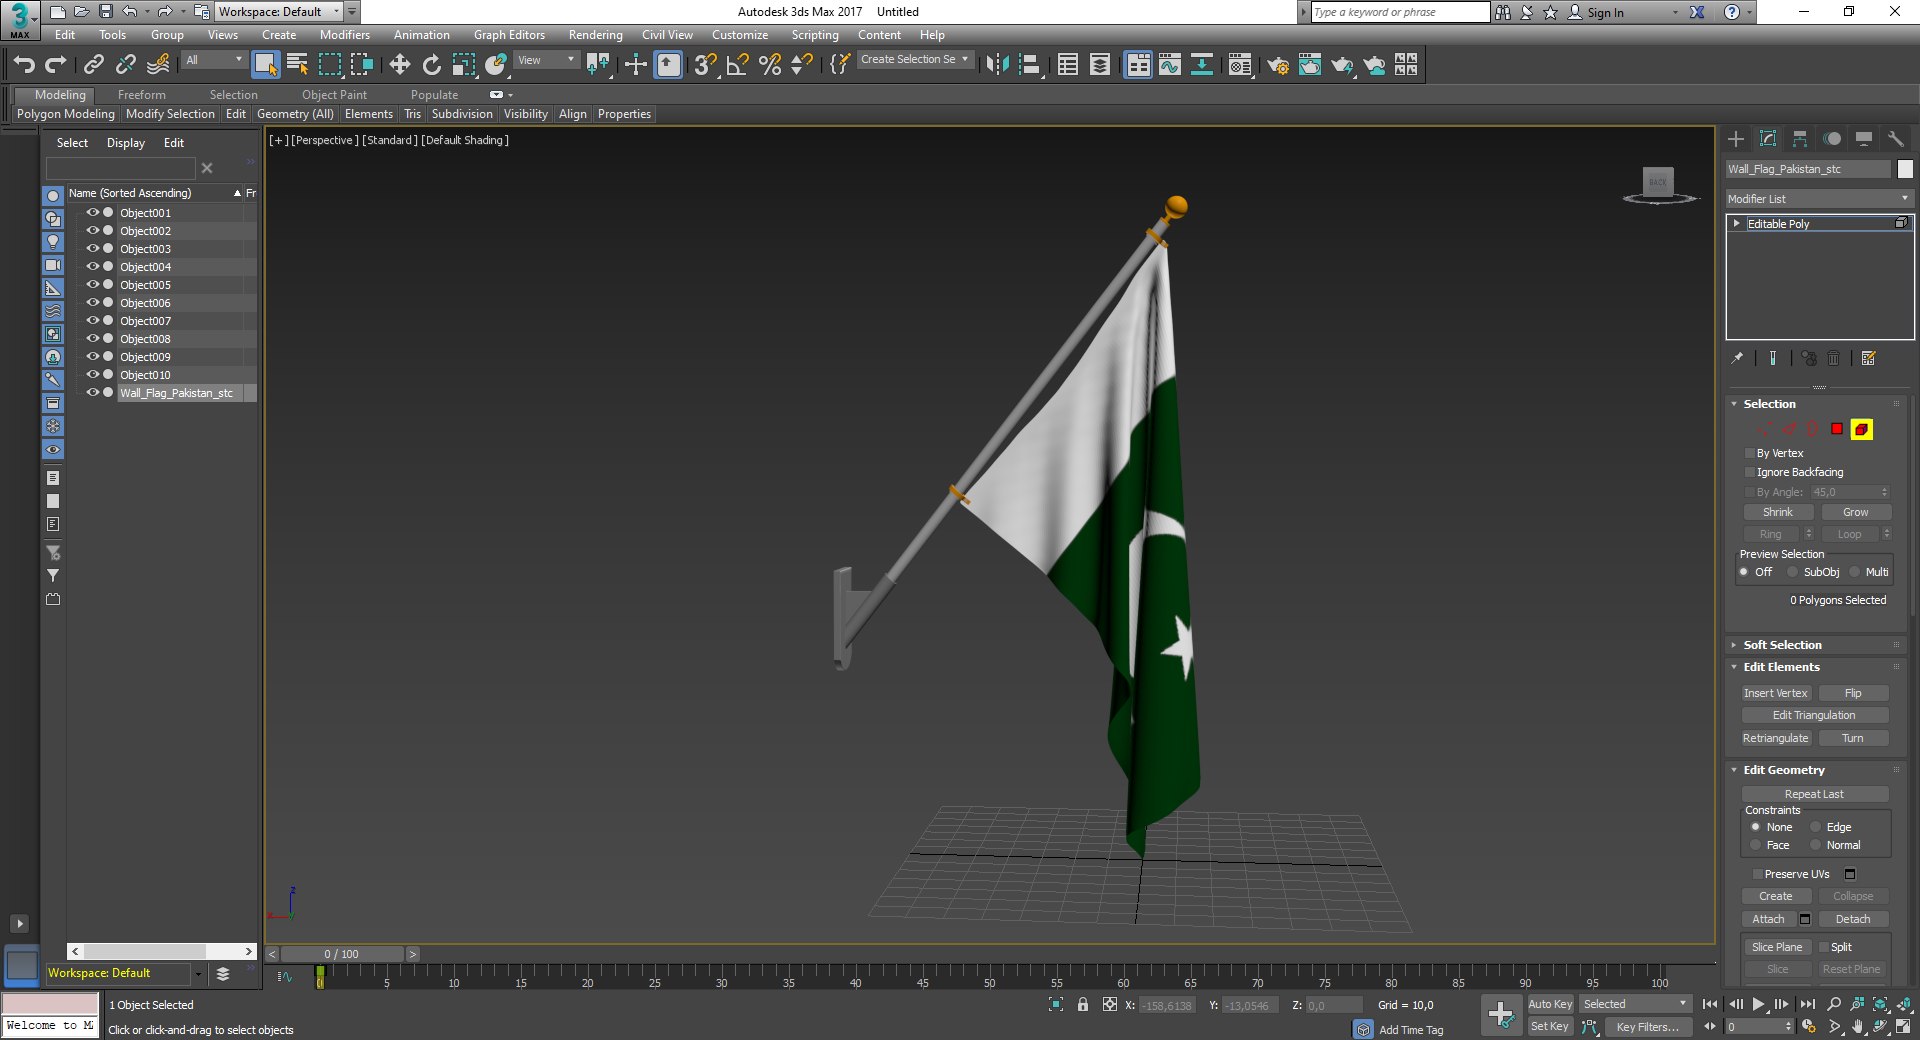1920x1040 pixels.
Task: Click the Edit Triangulation button
Action: [x=1814, y=715]
